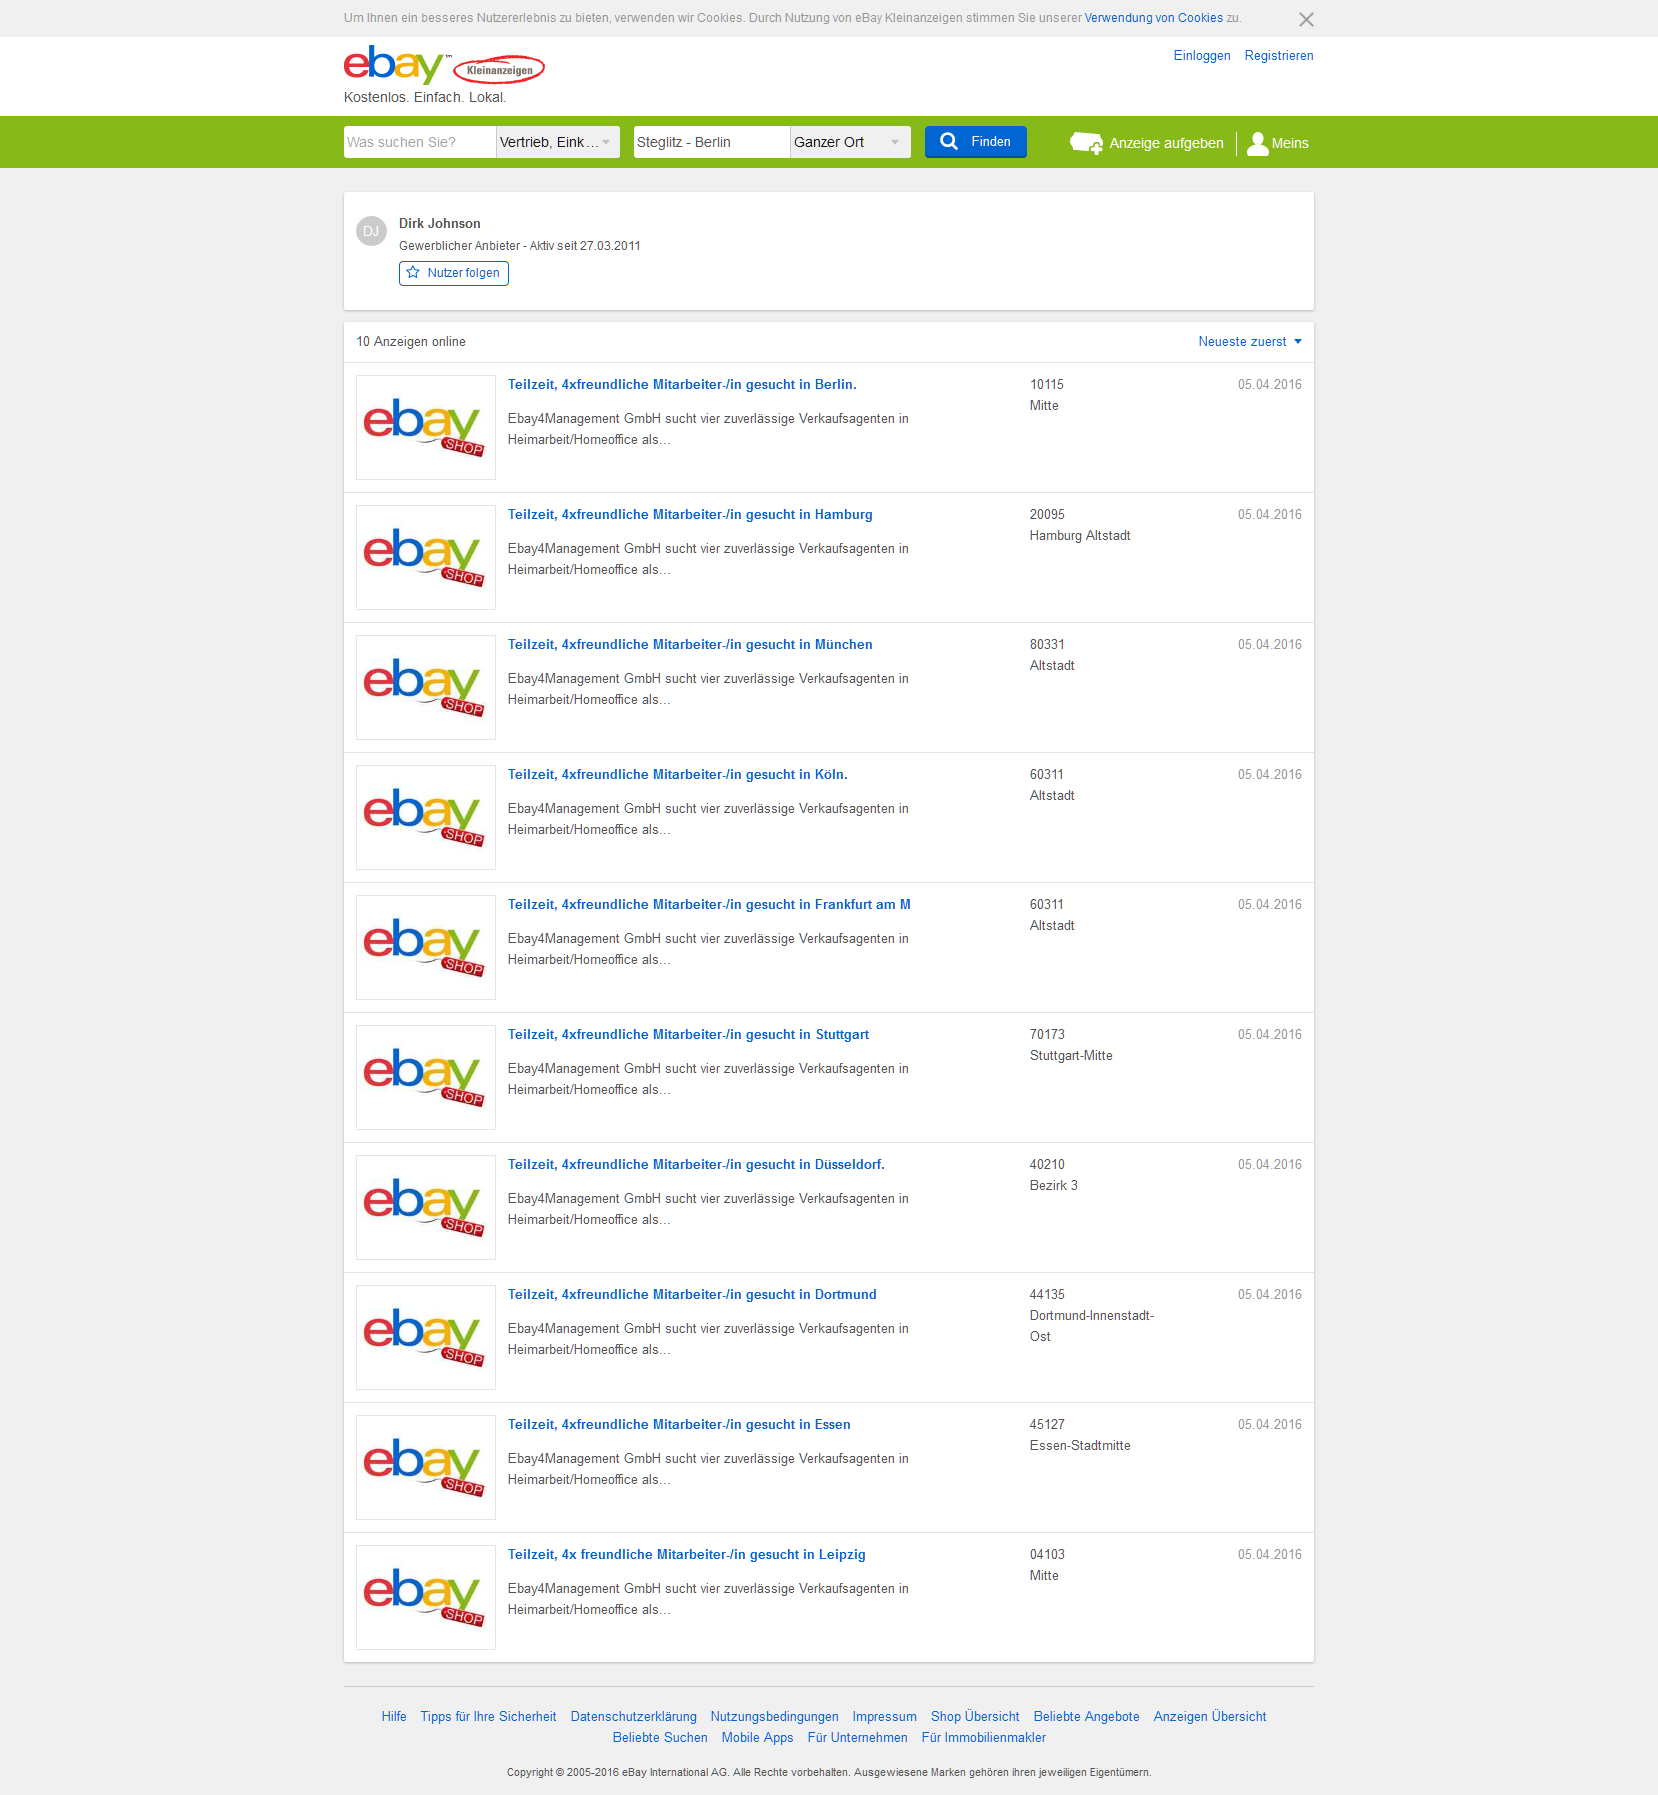Screen dimensions: 1658x1795
Task: Open the ad title ending in Köln.
Action: (x=678, y=775)
